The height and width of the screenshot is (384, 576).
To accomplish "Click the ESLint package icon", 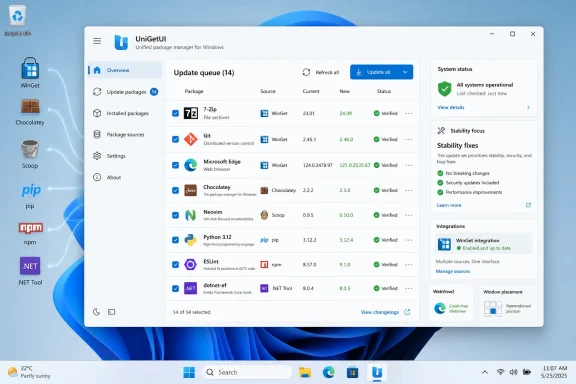I will (x=191, y=264).
